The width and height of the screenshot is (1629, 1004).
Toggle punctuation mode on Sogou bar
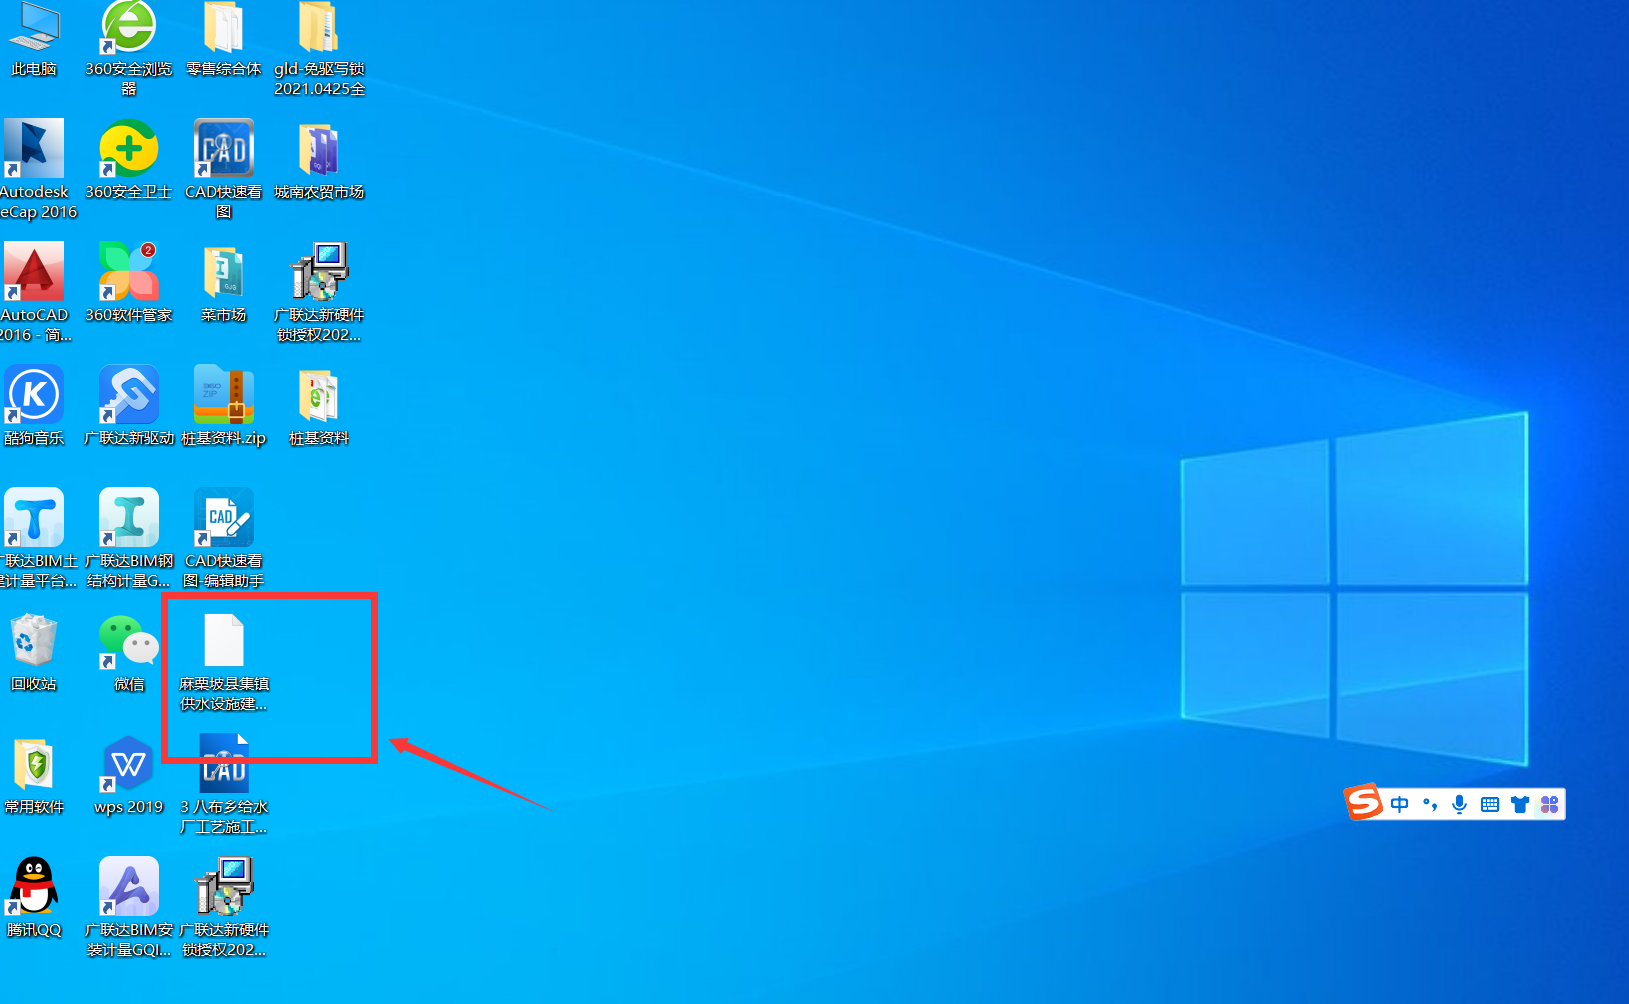(1430, 804)
